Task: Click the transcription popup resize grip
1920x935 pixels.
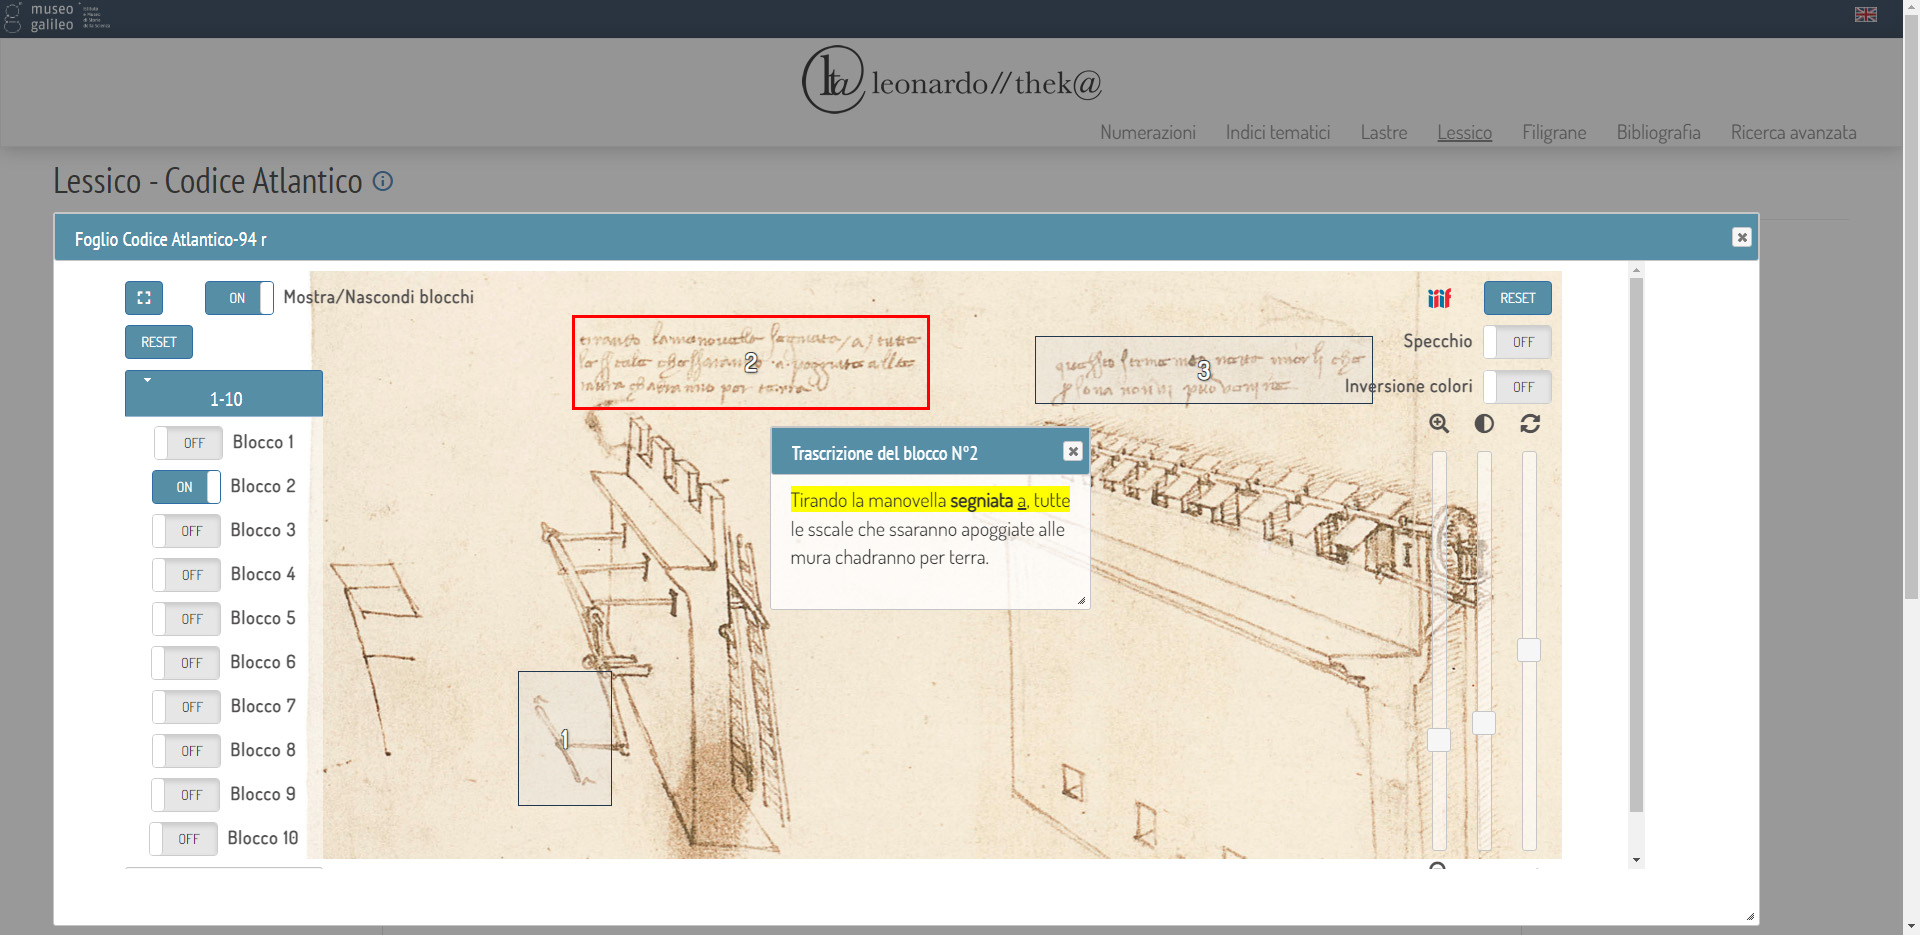Action: click(x=1081, y=600)
